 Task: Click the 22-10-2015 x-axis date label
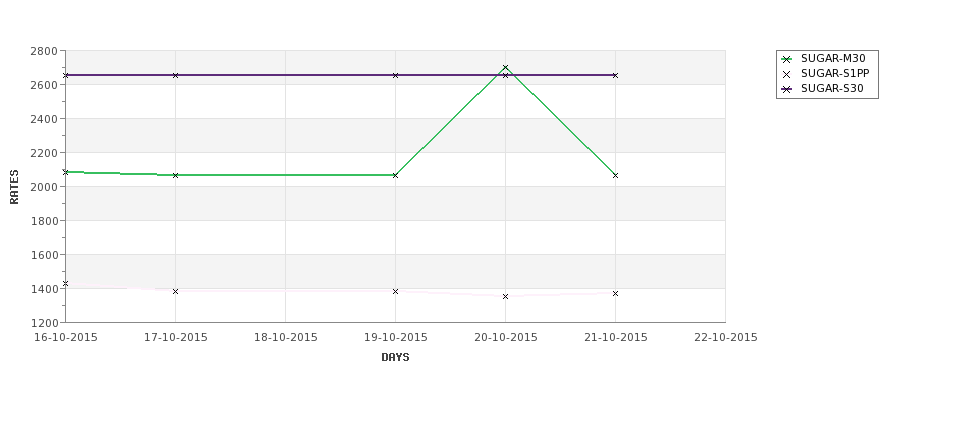726,338
